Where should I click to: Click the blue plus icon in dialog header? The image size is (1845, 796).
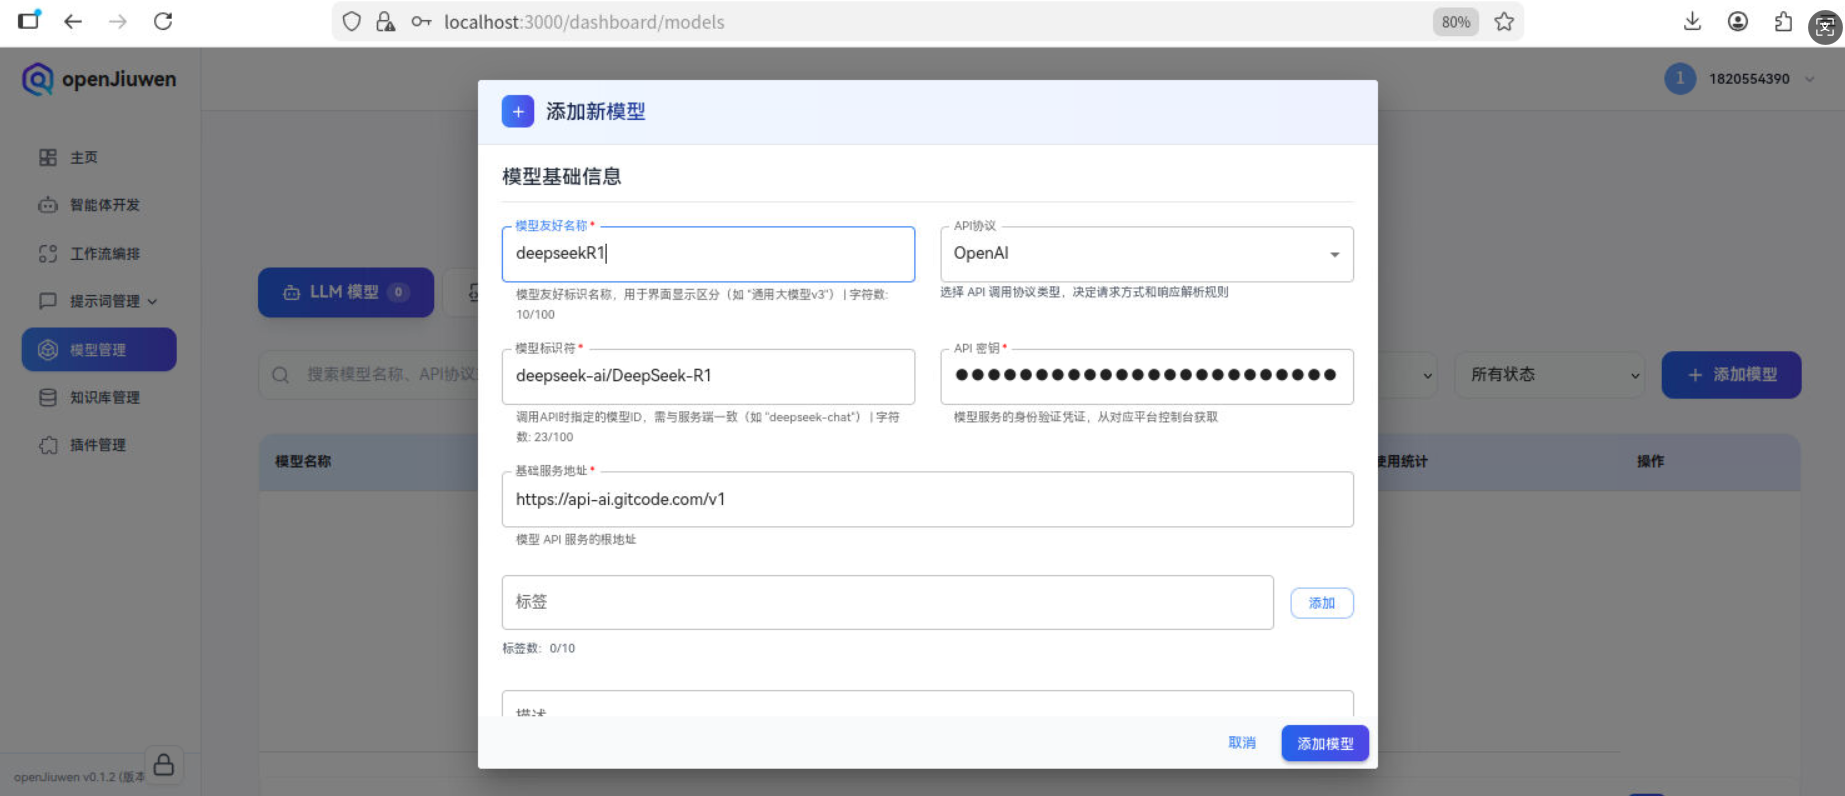point(518,112)
